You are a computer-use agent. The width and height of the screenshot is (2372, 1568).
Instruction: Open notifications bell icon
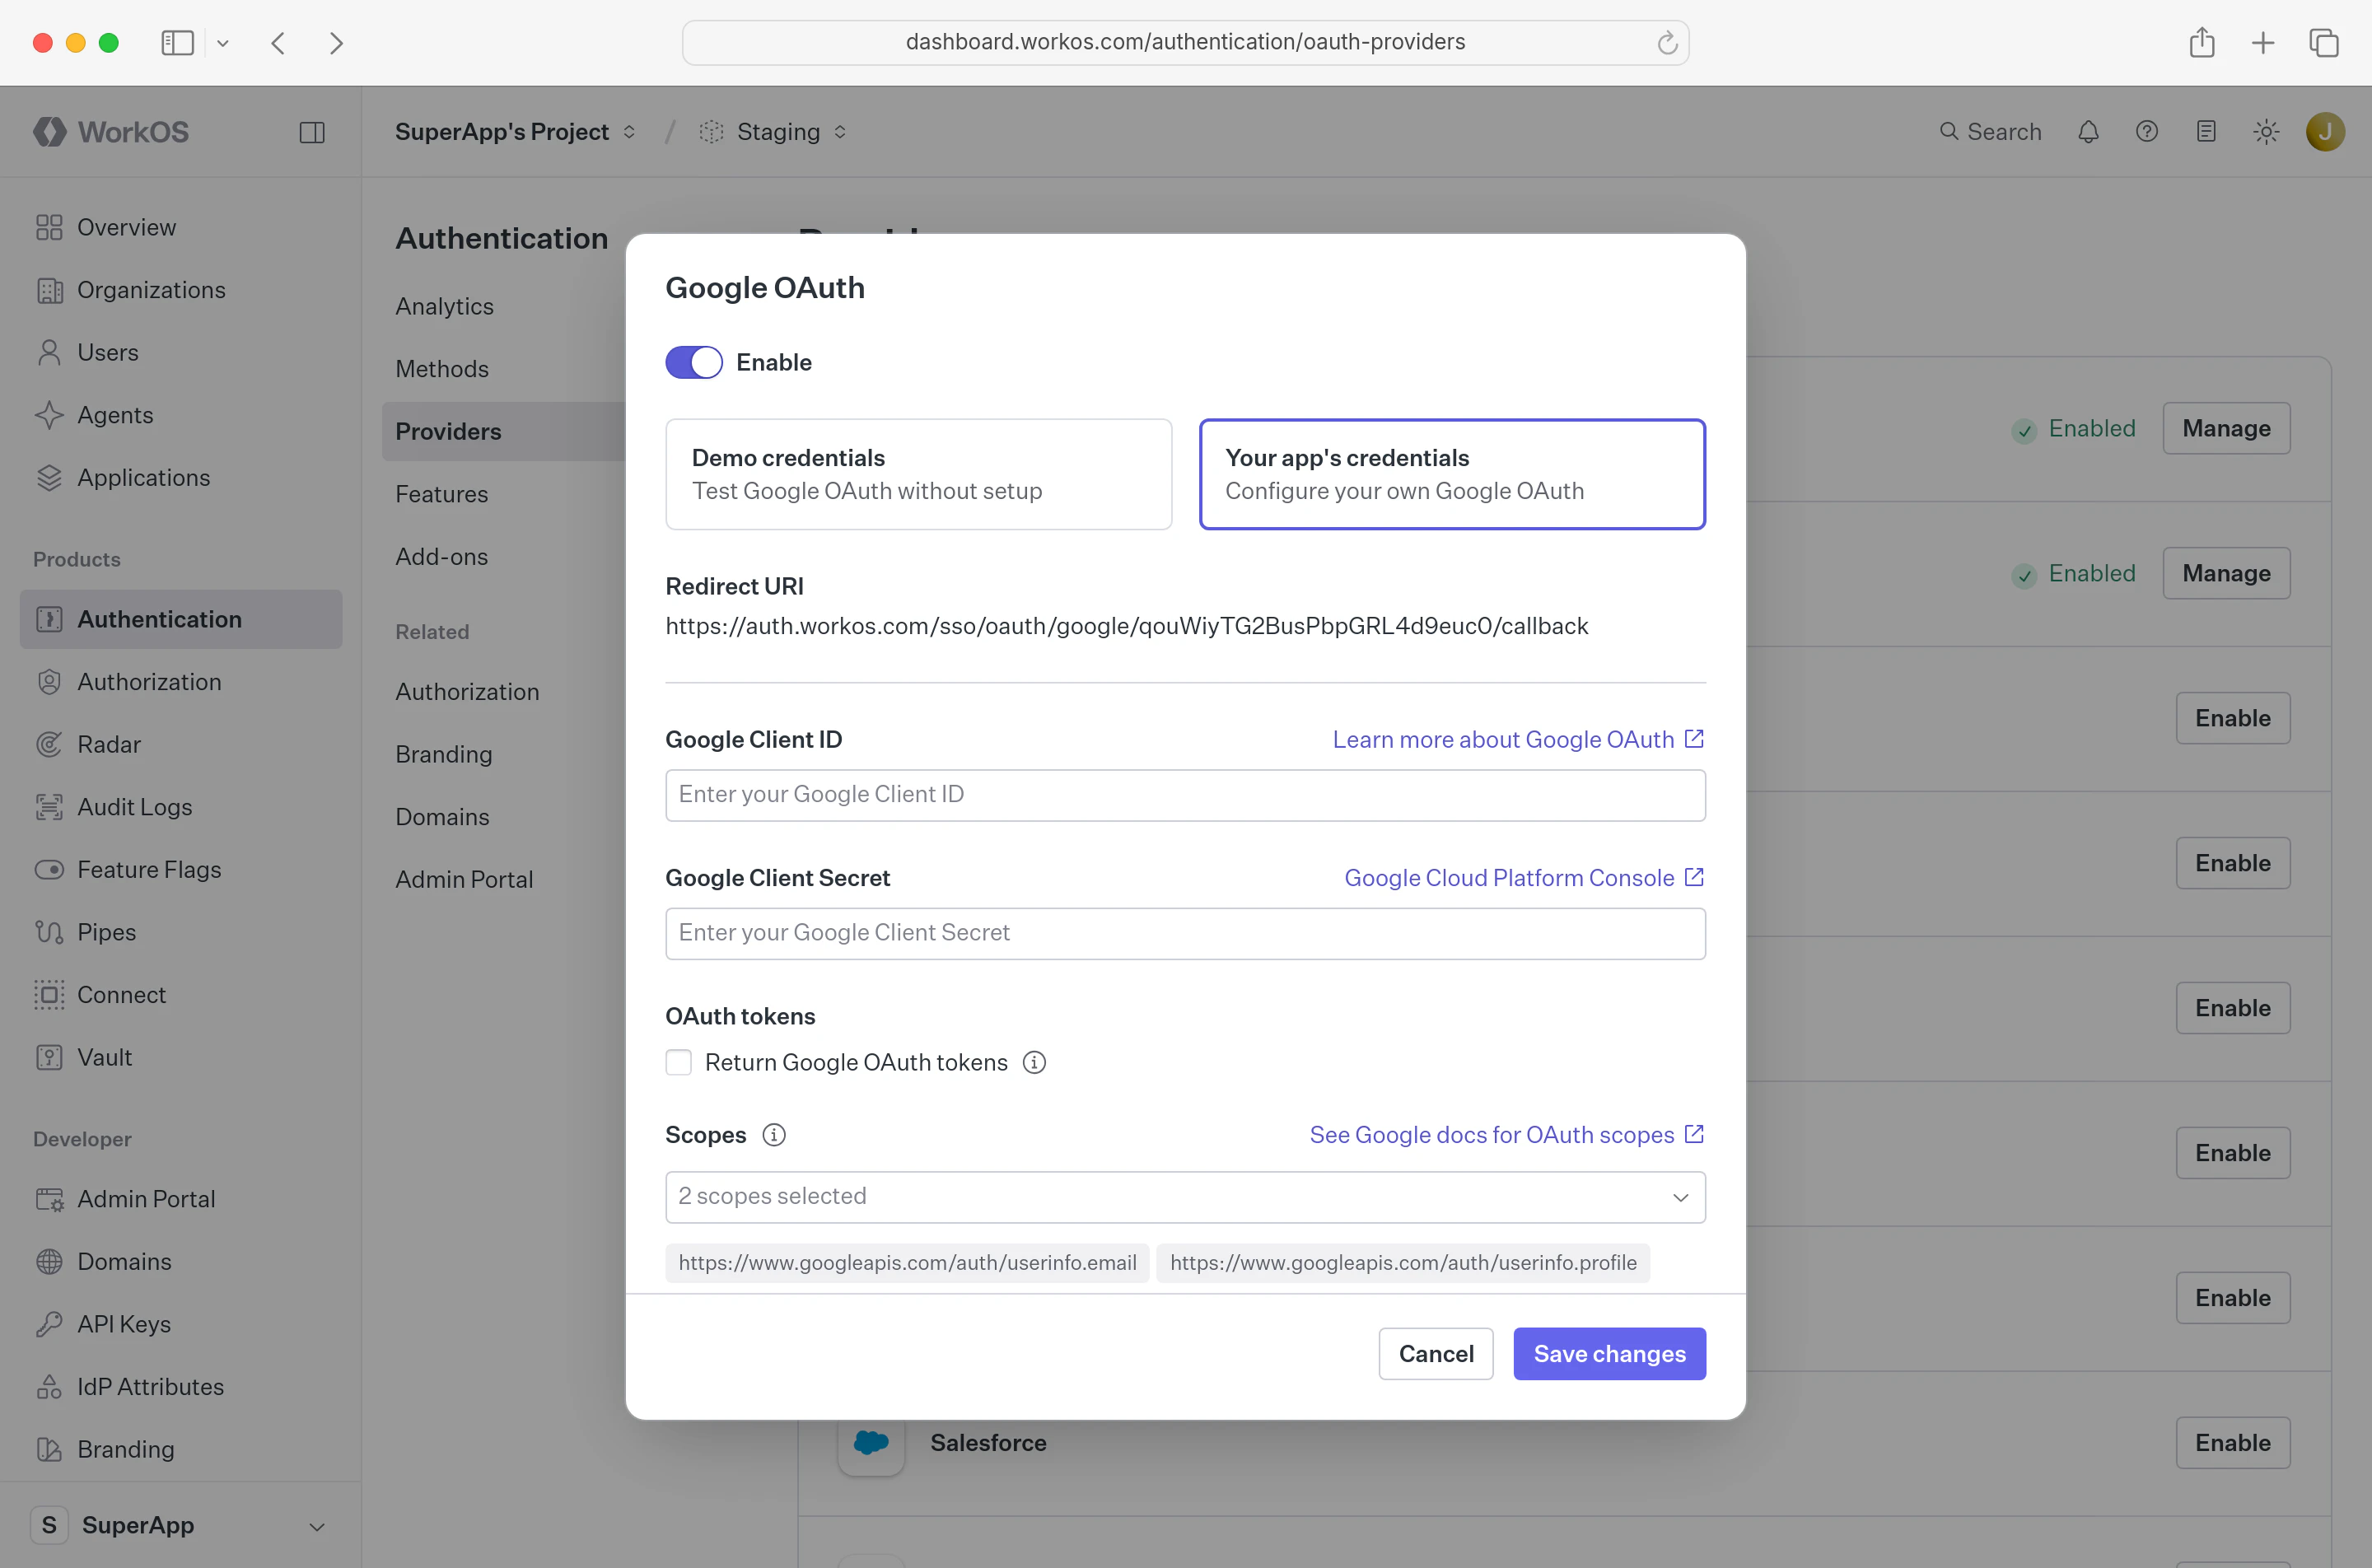click(x=2088, y=132)
